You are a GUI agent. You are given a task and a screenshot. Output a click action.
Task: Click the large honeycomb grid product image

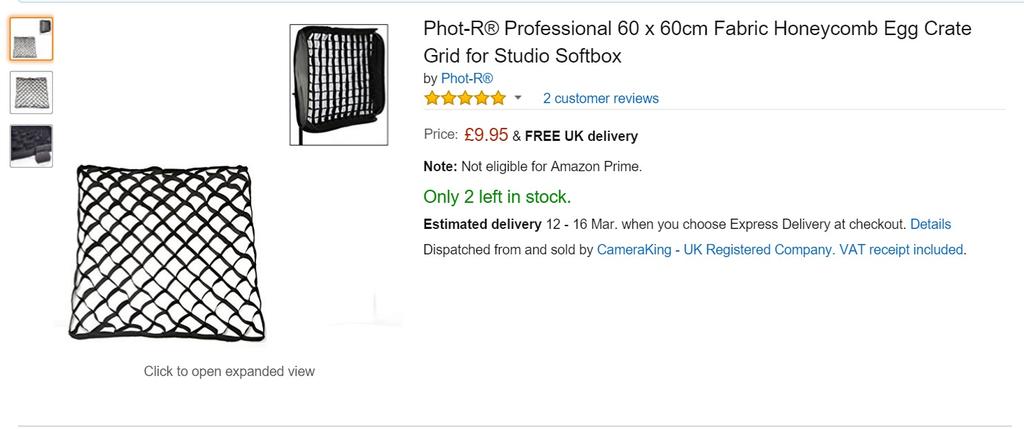(165, 252)
